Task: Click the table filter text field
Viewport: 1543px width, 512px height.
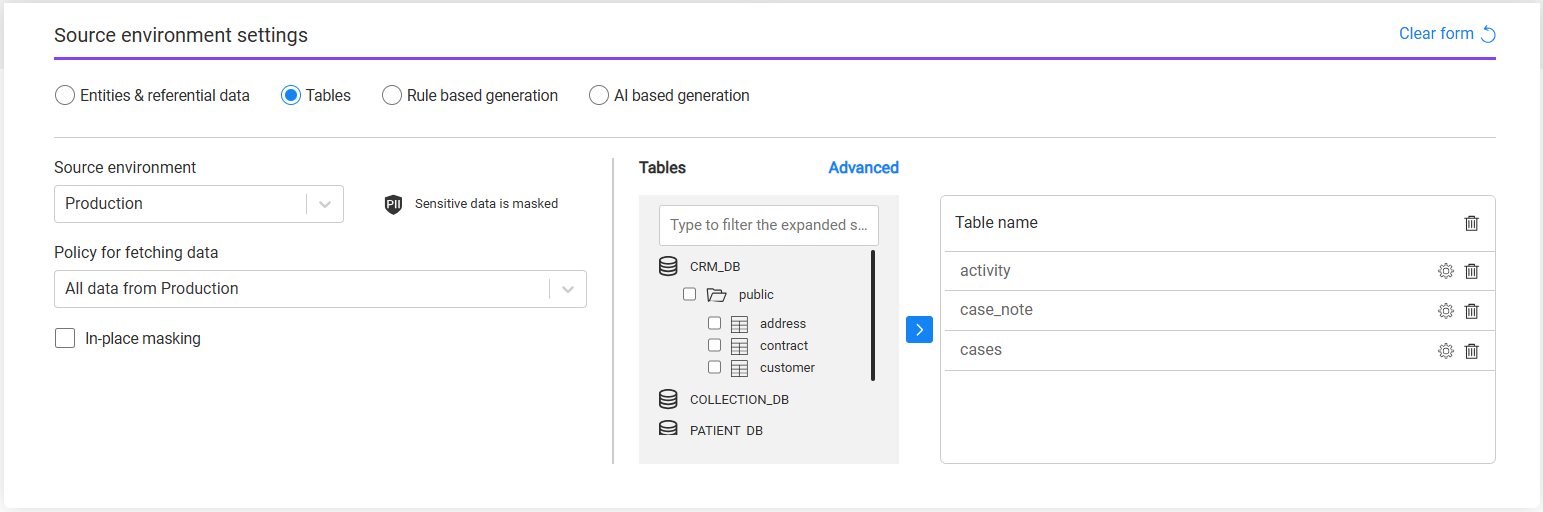Action: [x=768, y=225]
